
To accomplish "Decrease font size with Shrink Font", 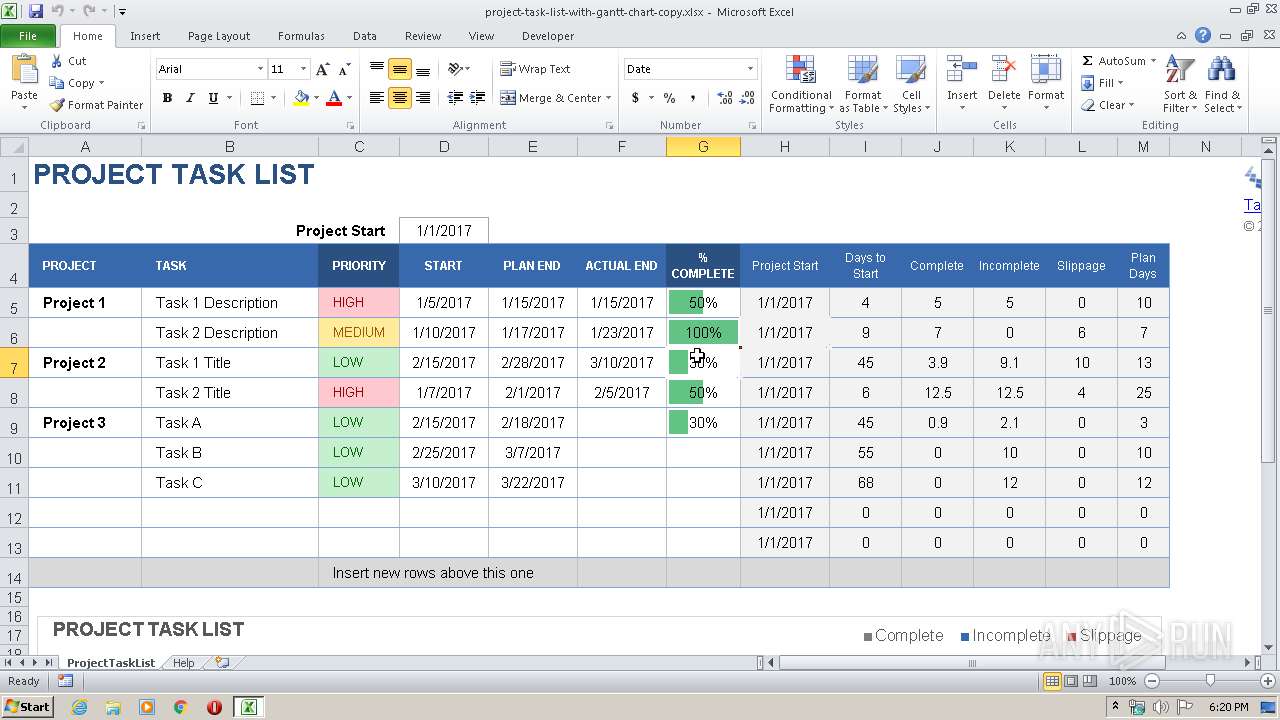I will [x=344, y=69].
